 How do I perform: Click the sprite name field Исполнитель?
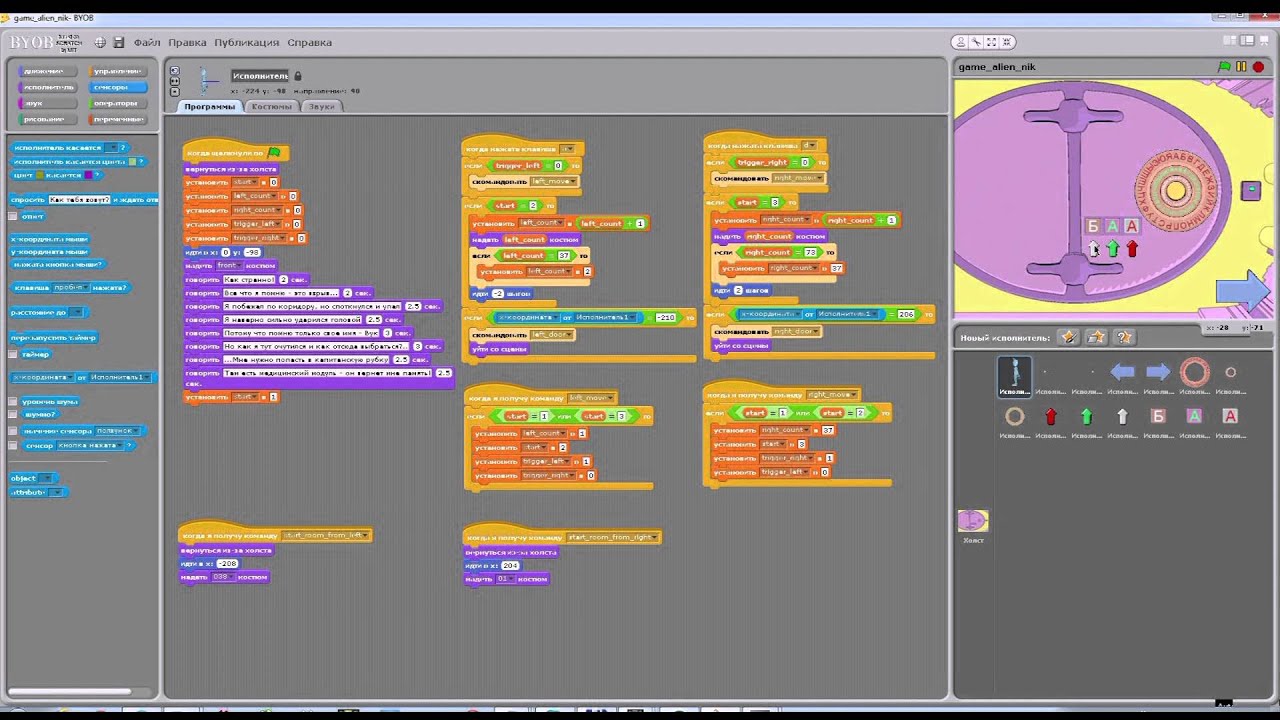[x=260, y=76]
